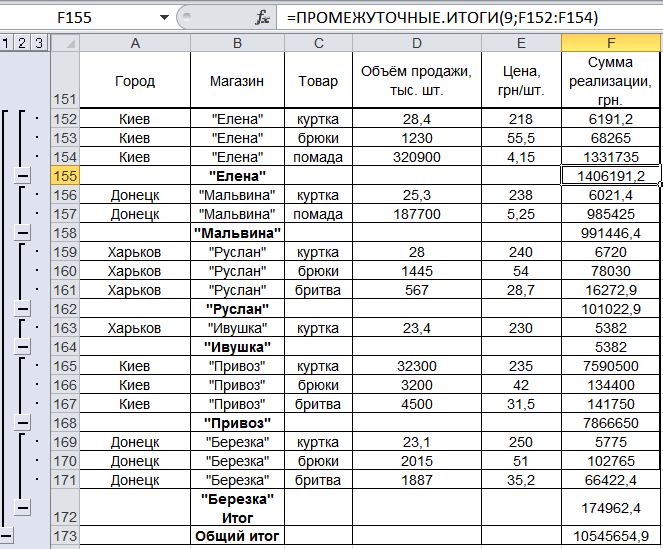Select column E header

[x=521, y=43]
